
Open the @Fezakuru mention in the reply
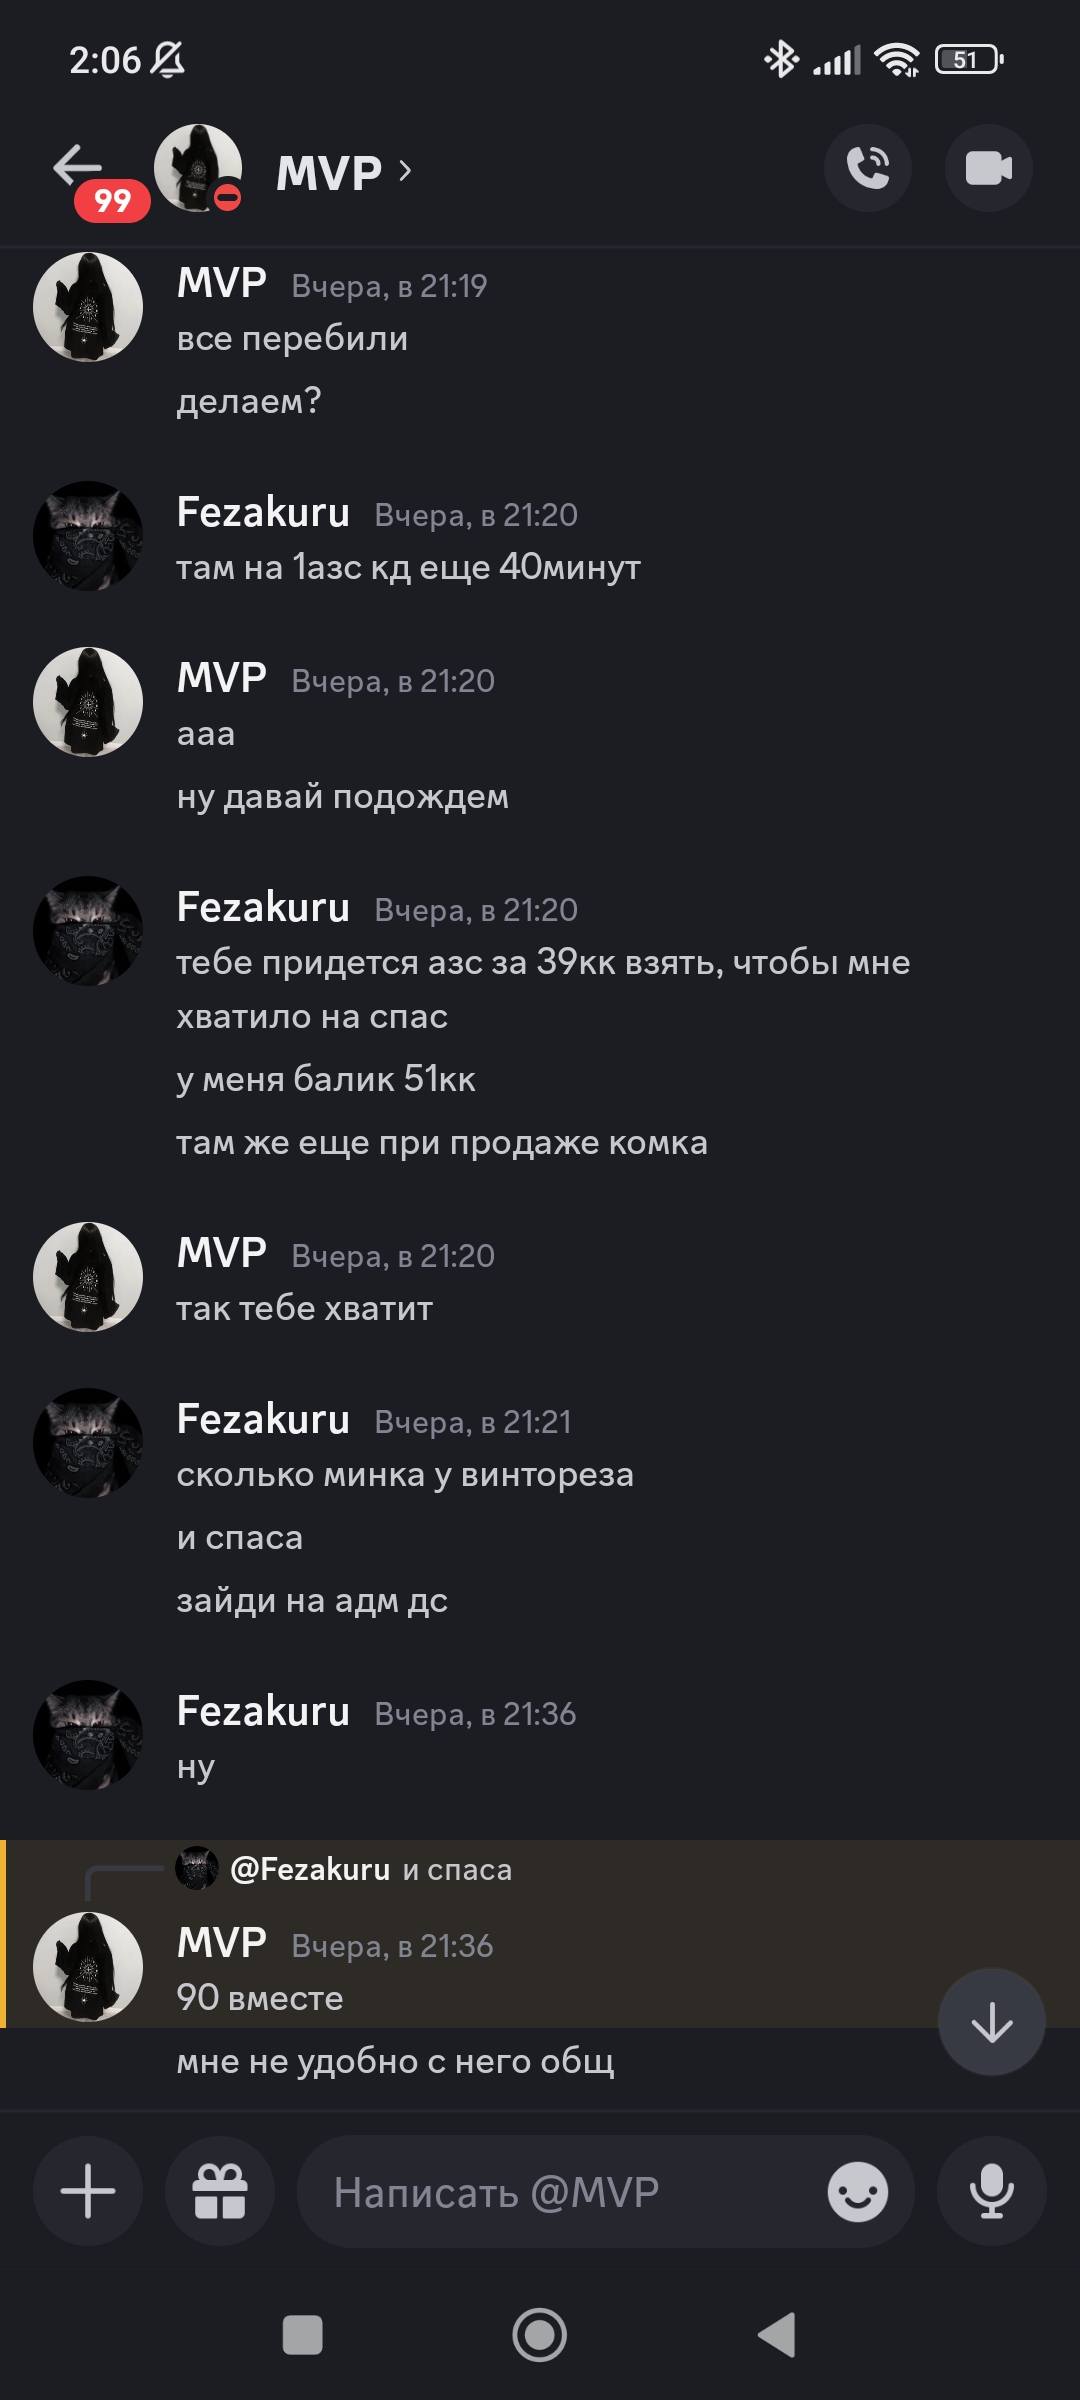pyautogui.click(x=310, y=1869)
